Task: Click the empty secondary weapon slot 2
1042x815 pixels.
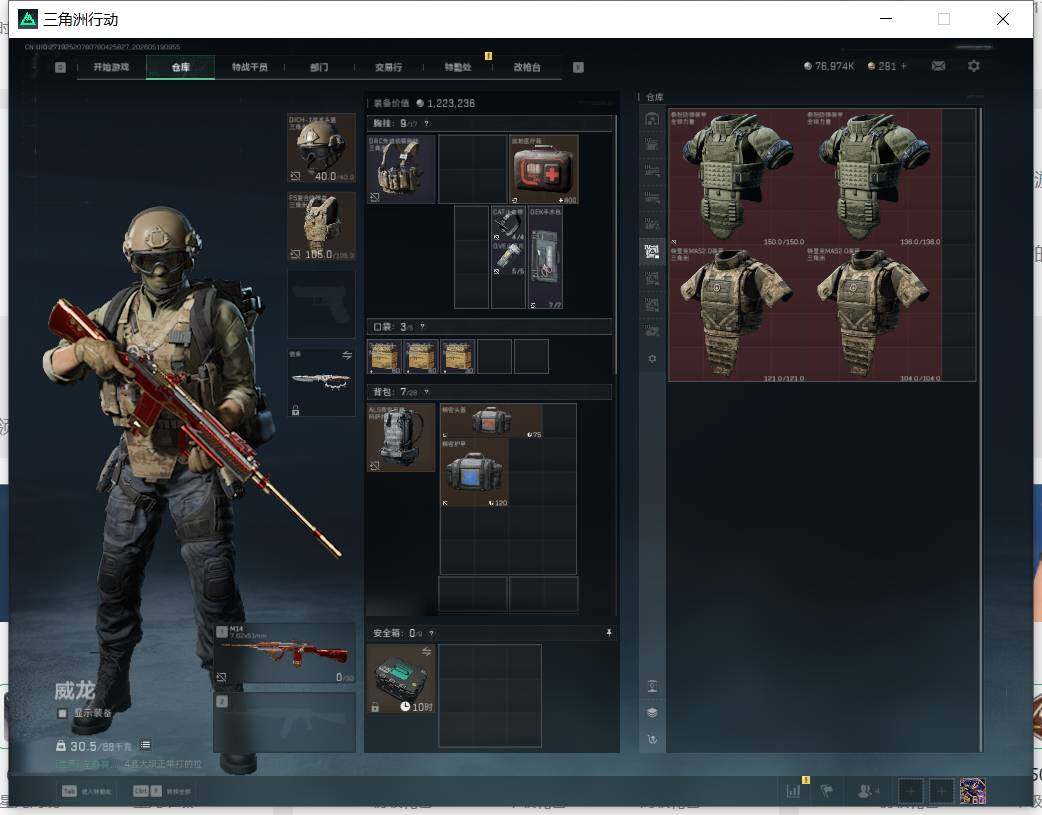Action: click(x=284, y=723)
